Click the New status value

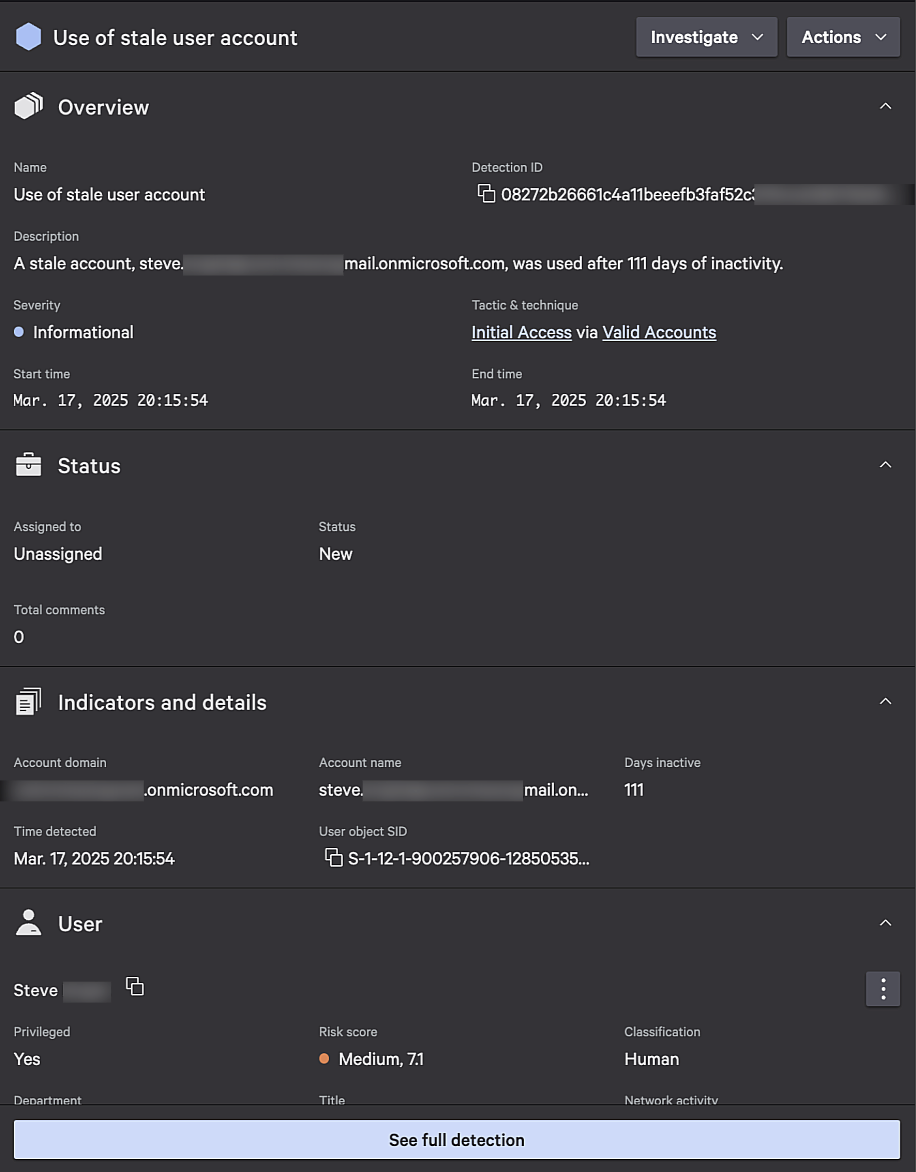click(x=335, y=554)
